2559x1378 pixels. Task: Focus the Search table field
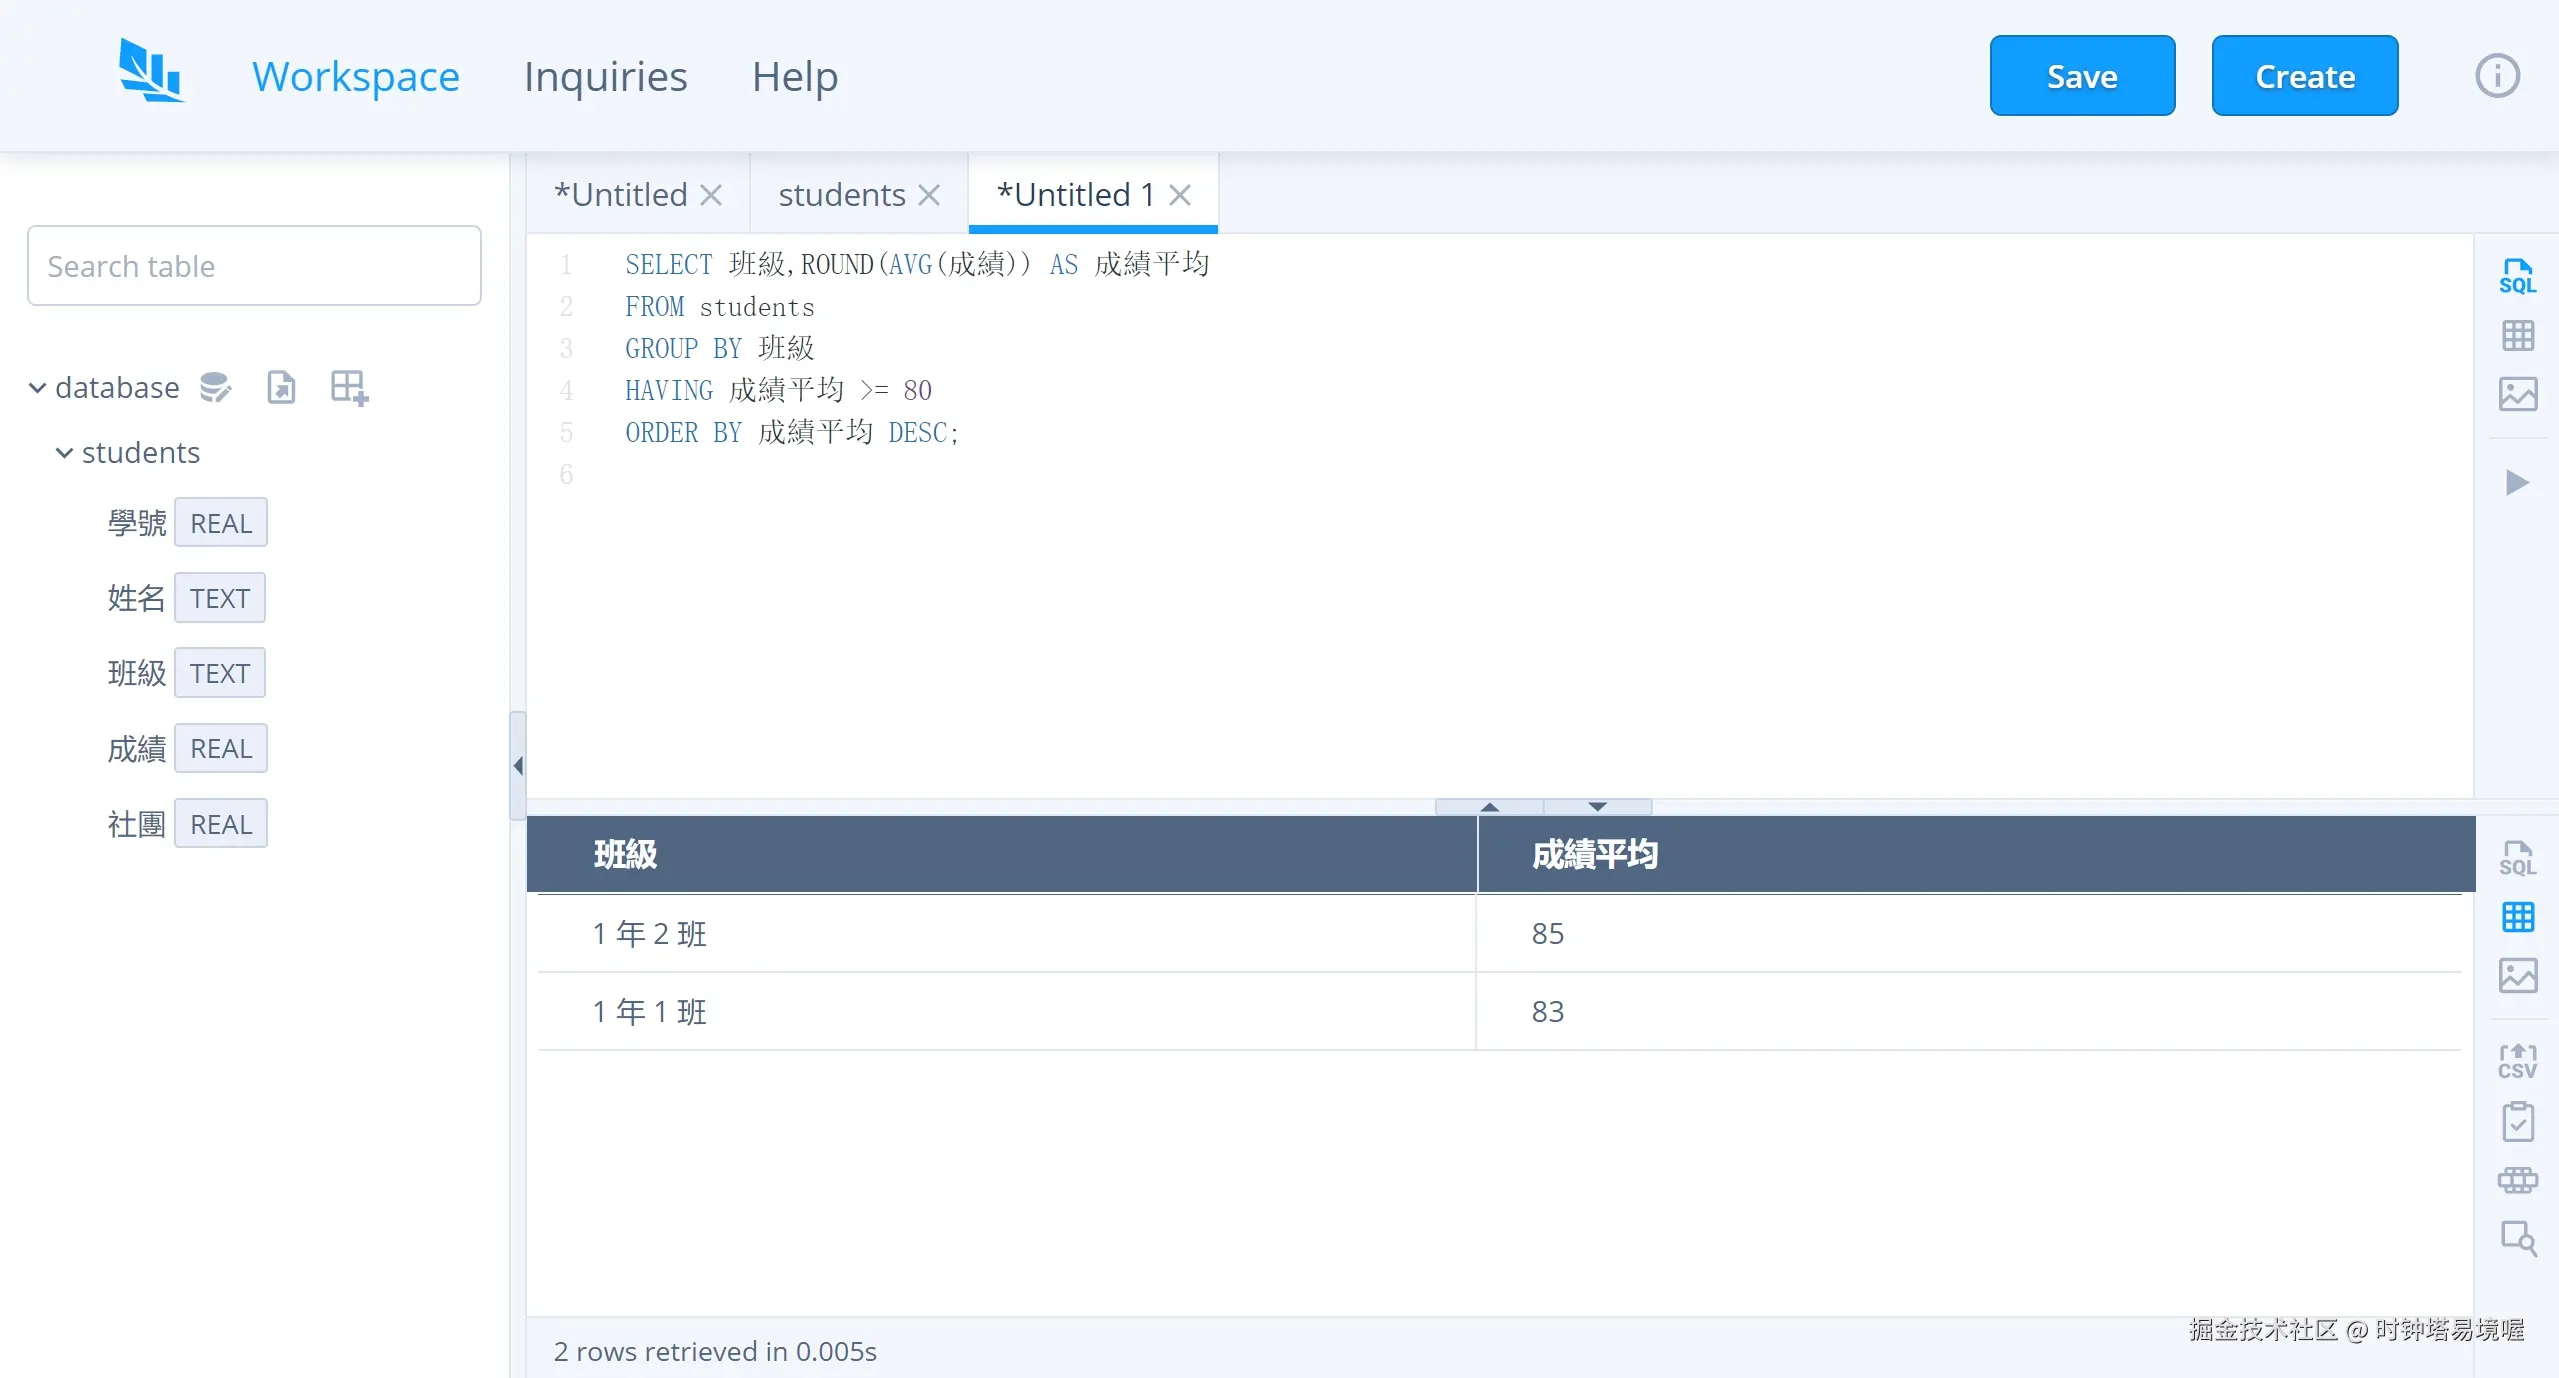pyautogui.click(x=254, y=266)
